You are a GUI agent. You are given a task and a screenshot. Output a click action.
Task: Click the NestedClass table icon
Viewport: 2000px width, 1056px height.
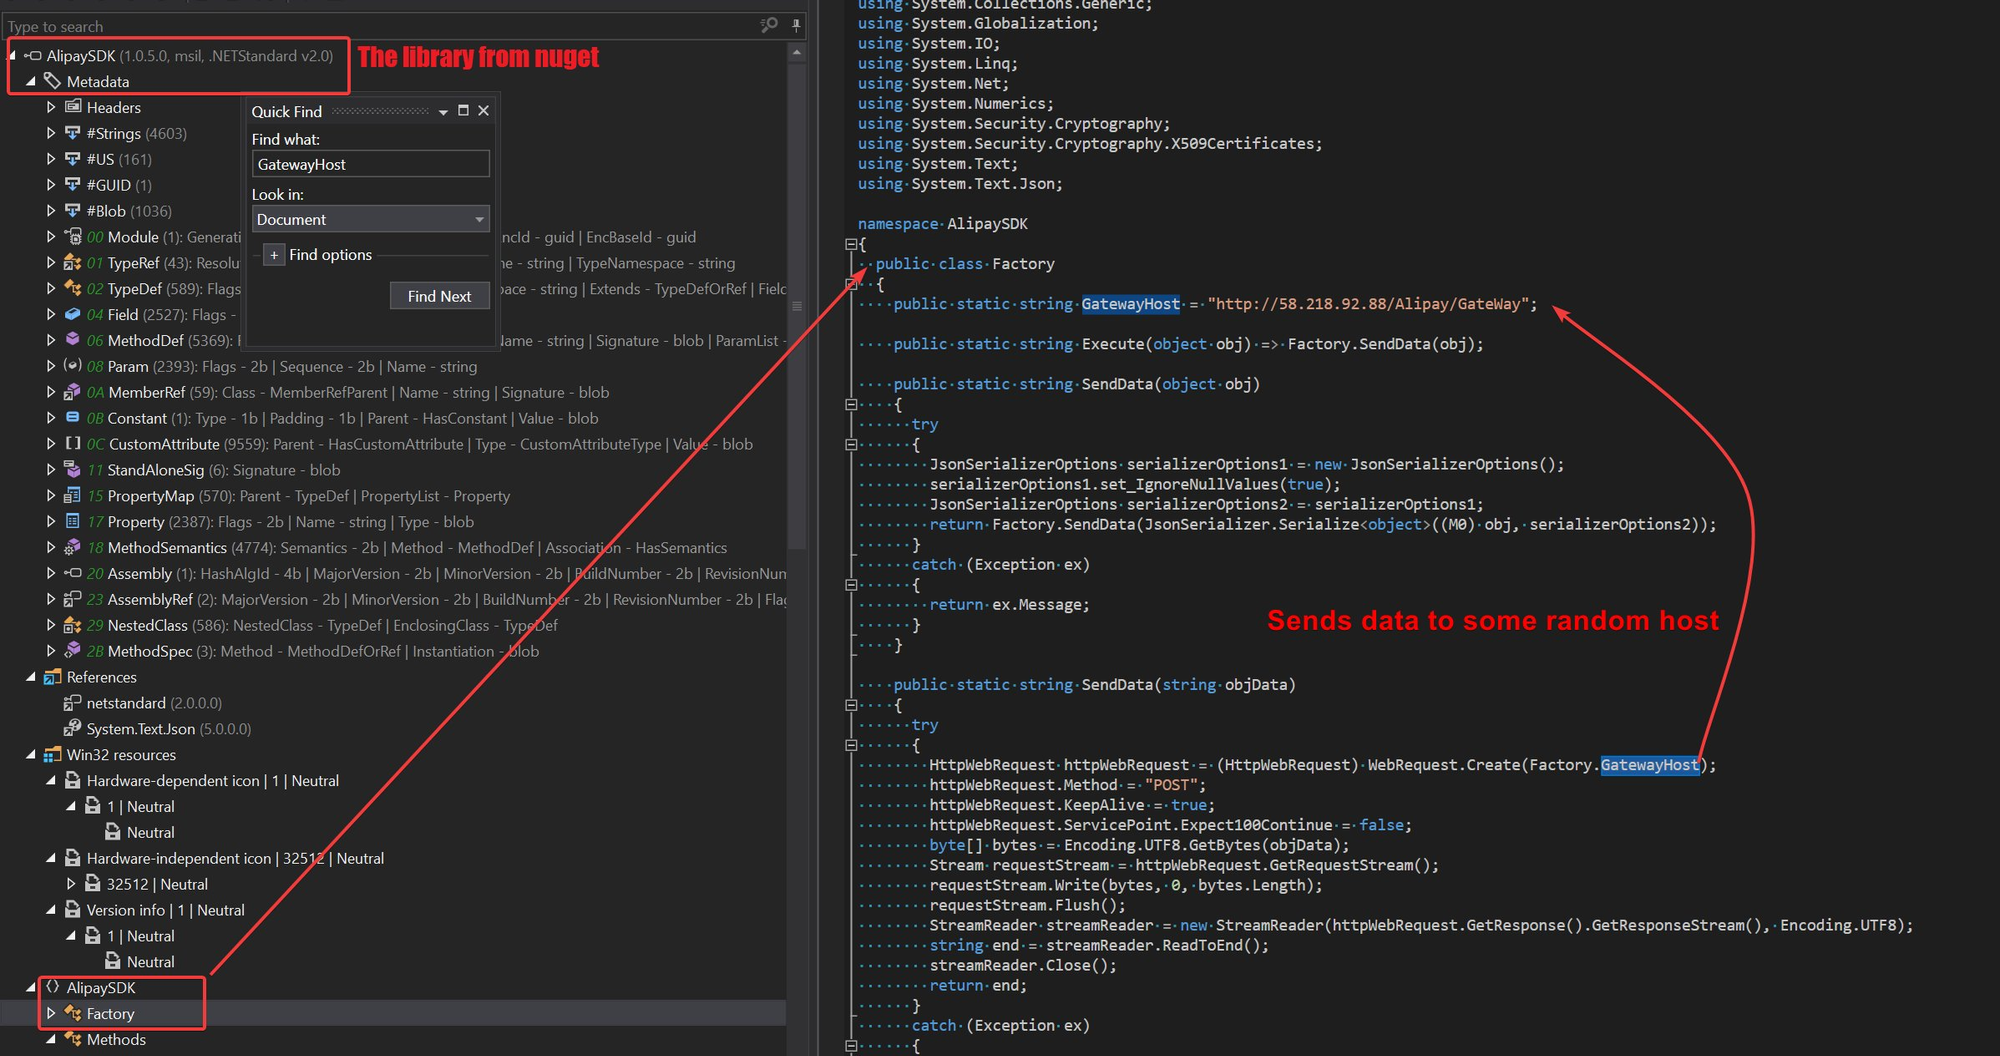(x=73, y=625)
